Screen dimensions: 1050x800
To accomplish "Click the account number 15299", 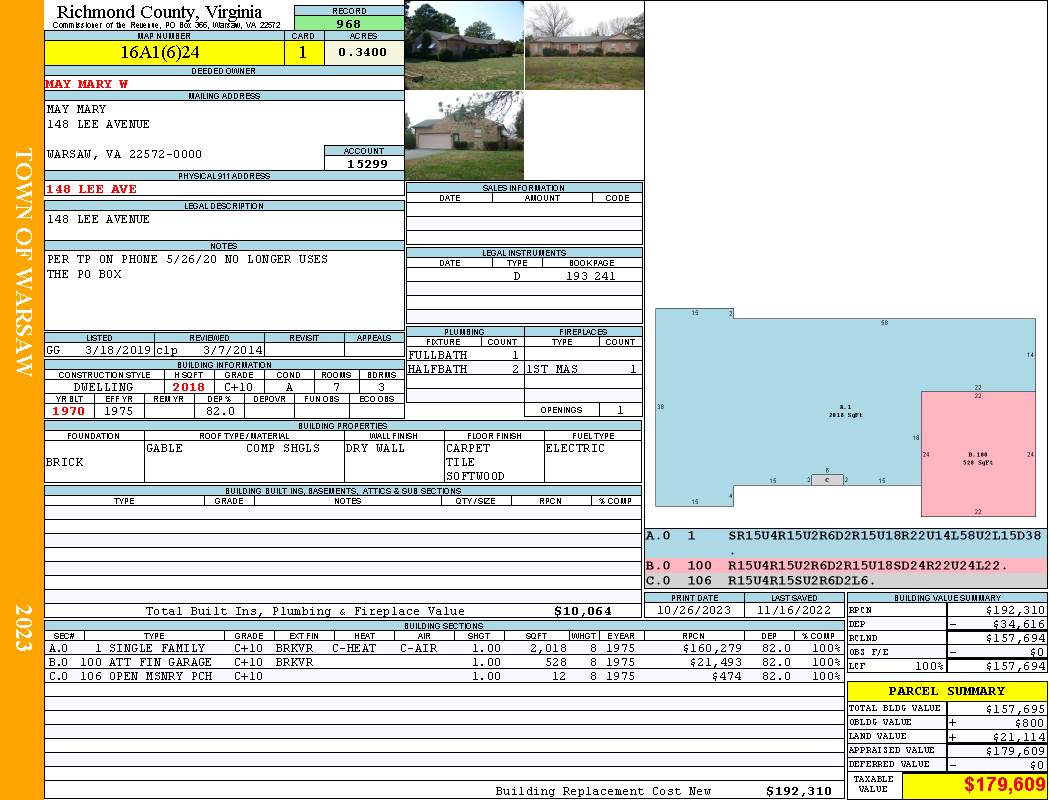I will coord(363,163).
